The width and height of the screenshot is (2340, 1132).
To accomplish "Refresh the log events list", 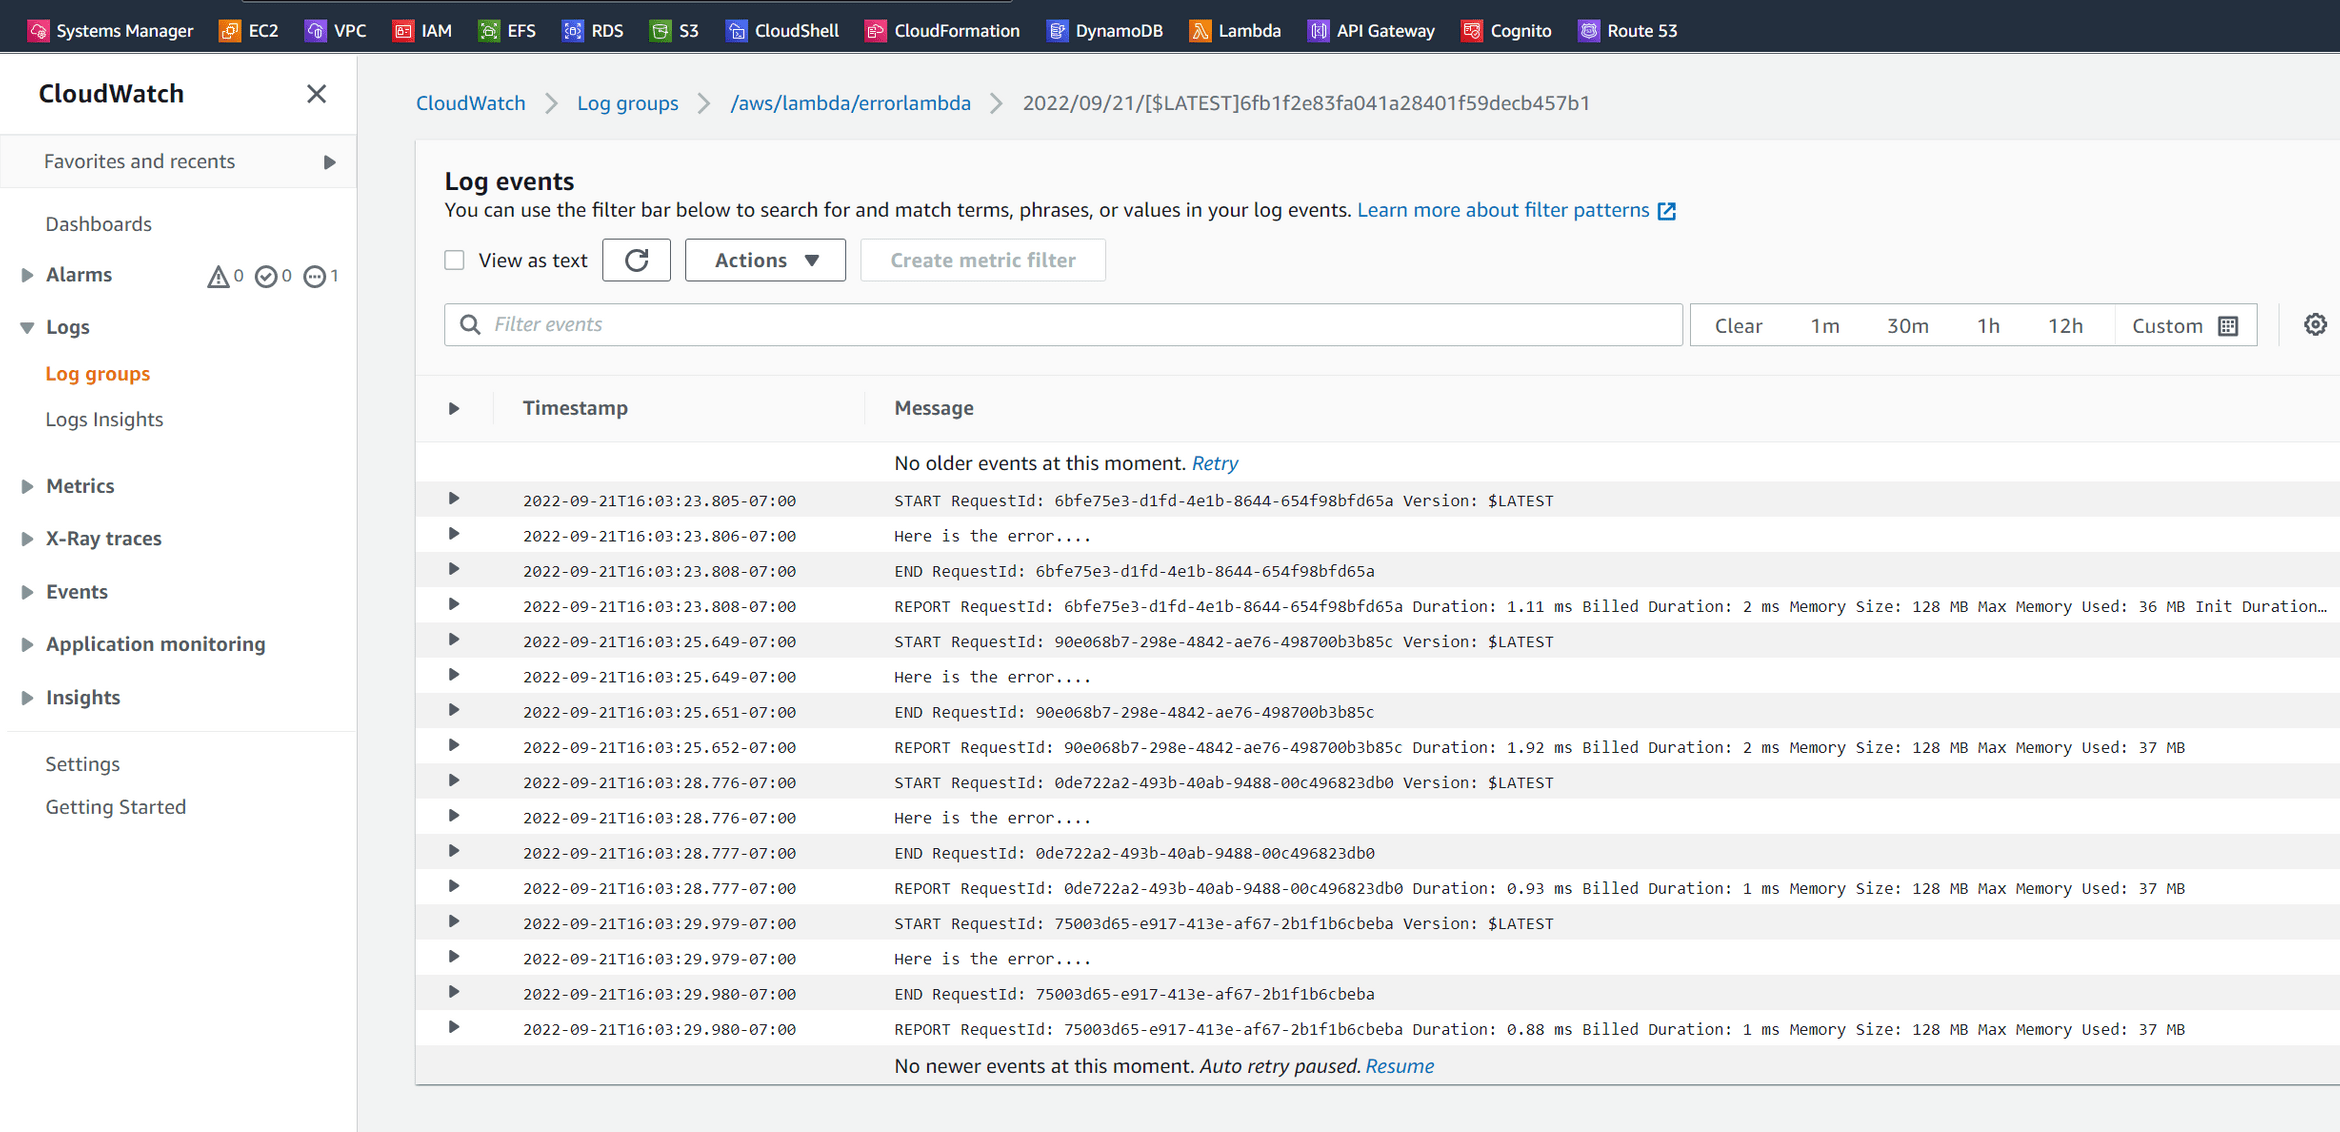I will click(x=636, y=260).
